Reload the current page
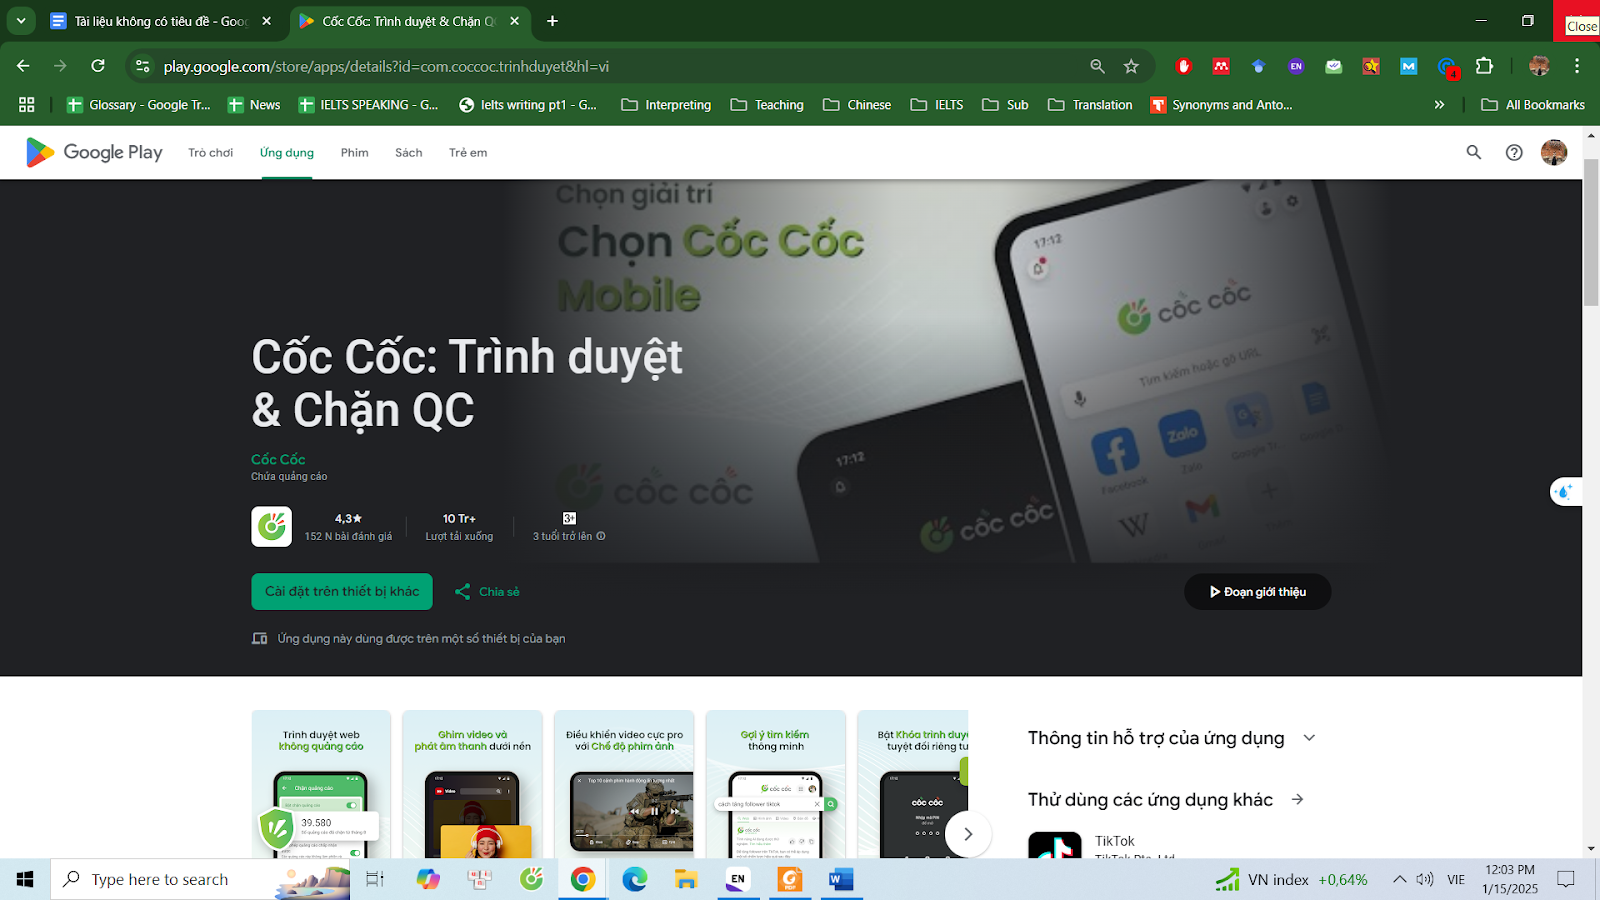Screen dimensions: 1600x900 tap(98, 66)
